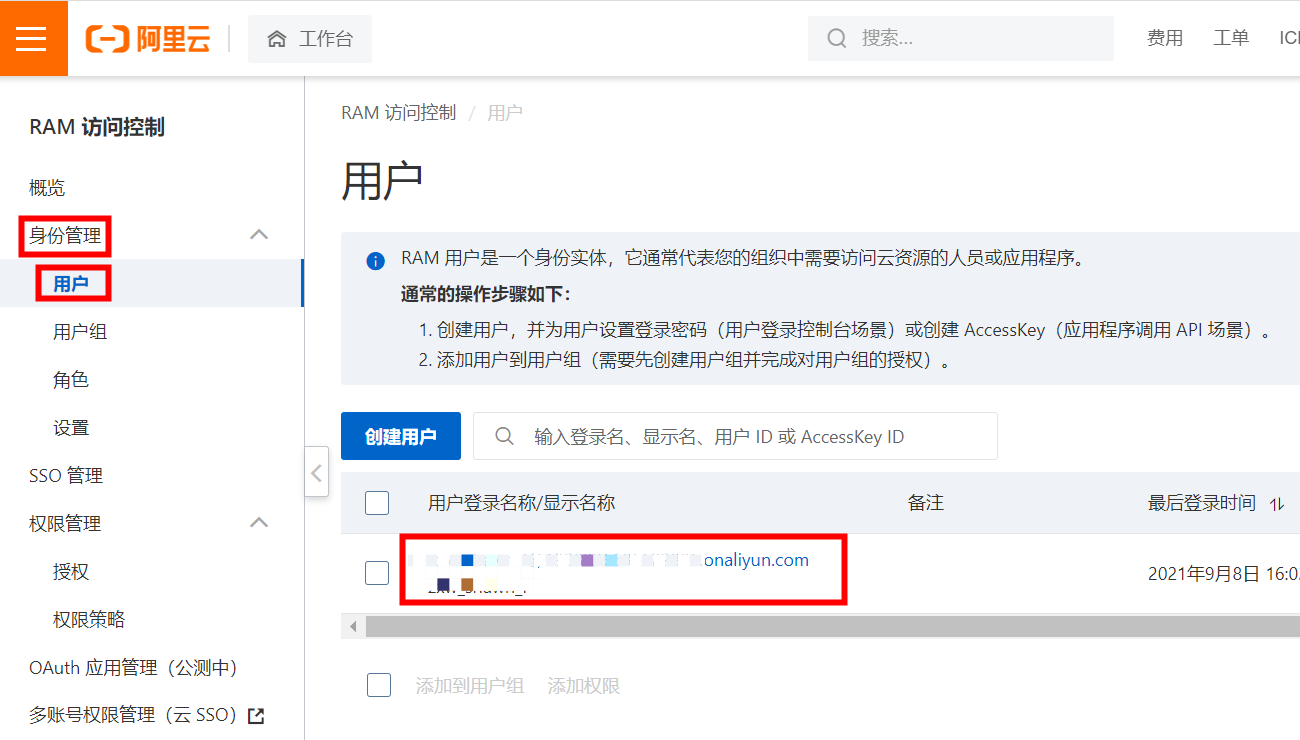The width and height of the screenshot is (1300, 740).
Task: Collapse the 身份管理 section
Action: click(x=258, y=235)
